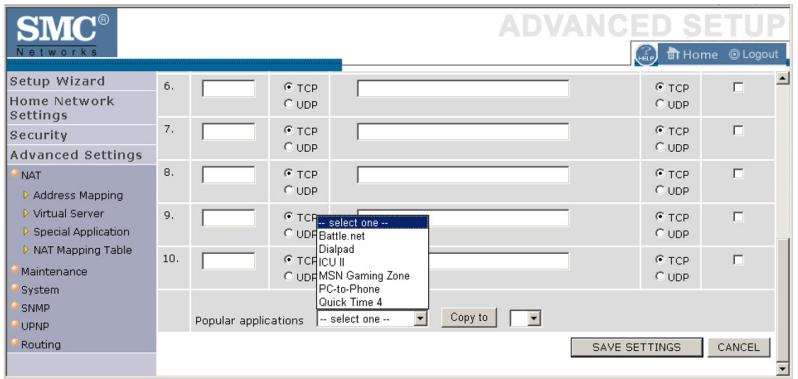Click the CANCEL button
The width and height of the screenshot is (798, 379).
point(738,347)
